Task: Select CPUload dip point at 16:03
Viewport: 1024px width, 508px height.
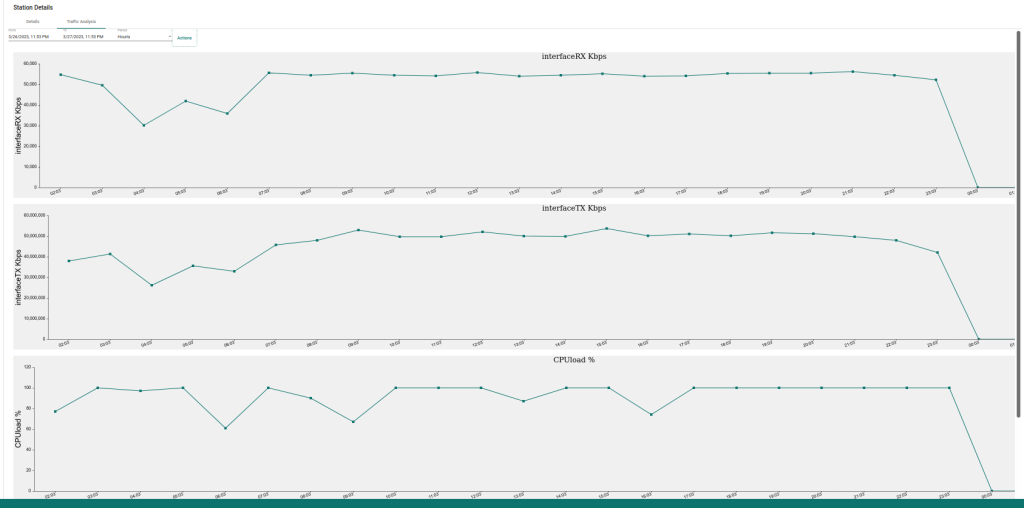Action: (x=651, y=415)
